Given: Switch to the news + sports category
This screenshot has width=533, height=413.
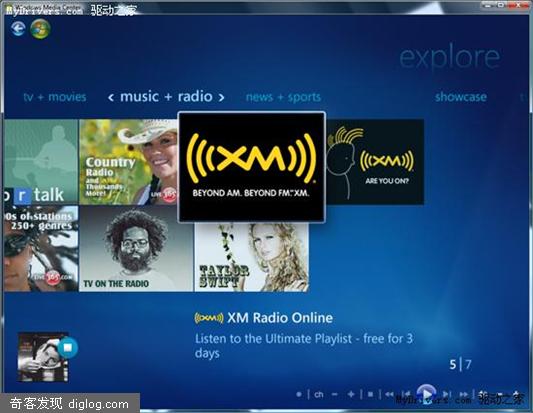Looking at the screenshot, I should [x=283, y=97].
